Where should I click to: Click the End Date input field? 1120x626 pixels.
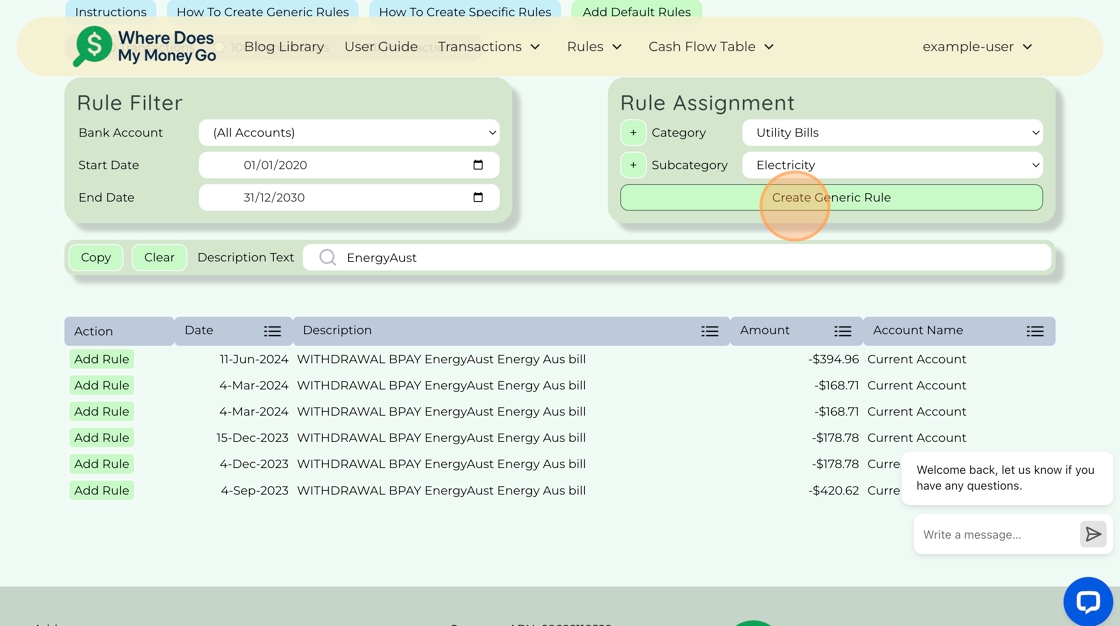pos(349,197)
